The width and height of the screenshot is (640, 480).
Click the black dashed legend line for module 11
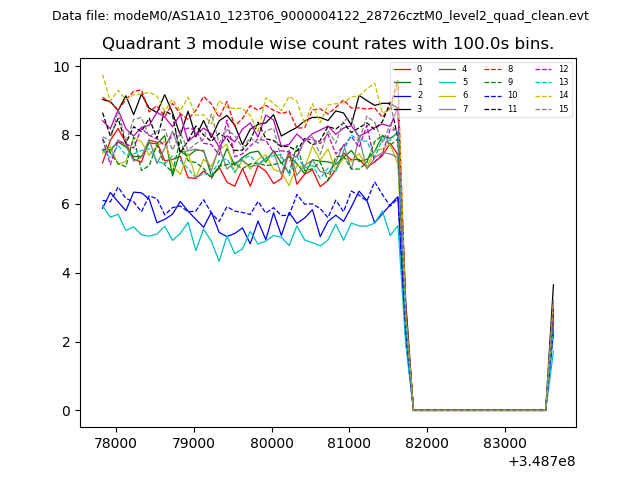(x=494, y=108)
